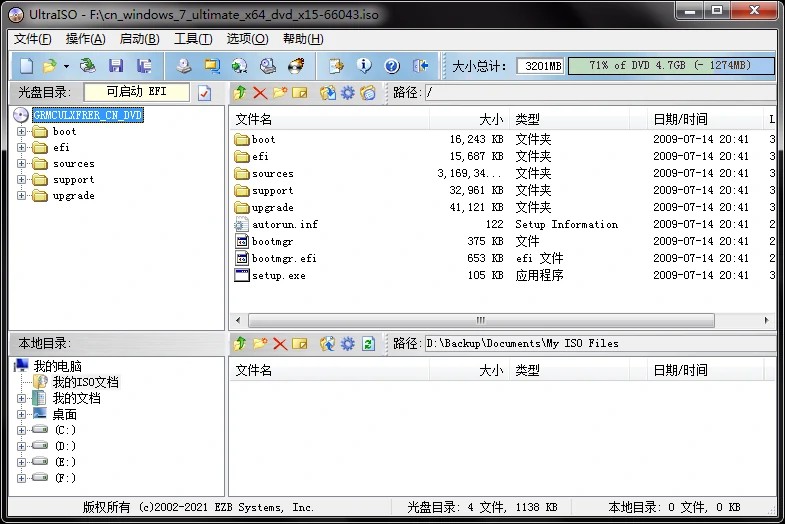
Task: Click the blue gear icon in the local toolbar
Action: [348, 344]
